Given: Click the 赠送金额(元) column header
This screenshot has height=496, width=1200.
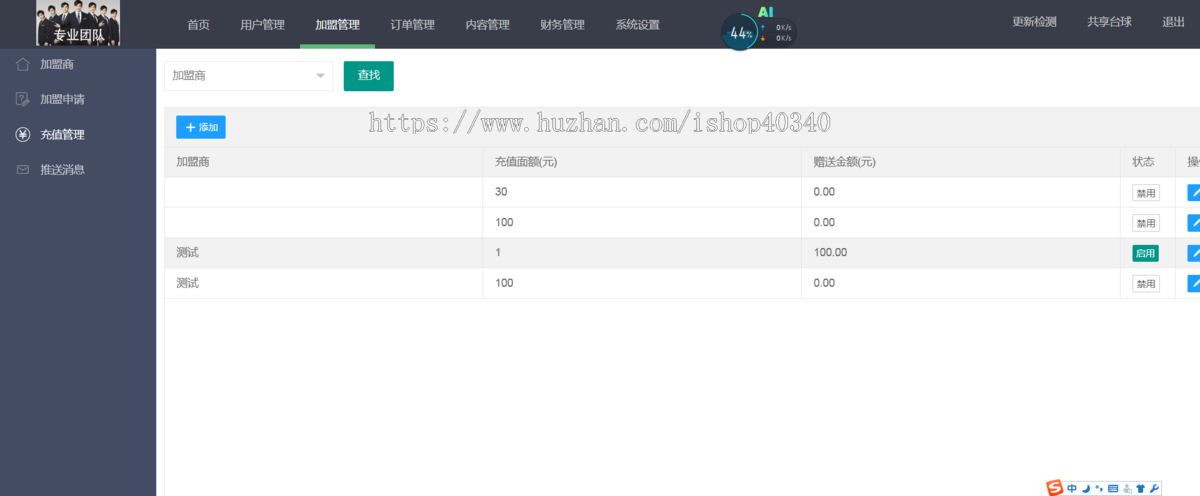Looking at the screenshot, I should click(961, 162).
